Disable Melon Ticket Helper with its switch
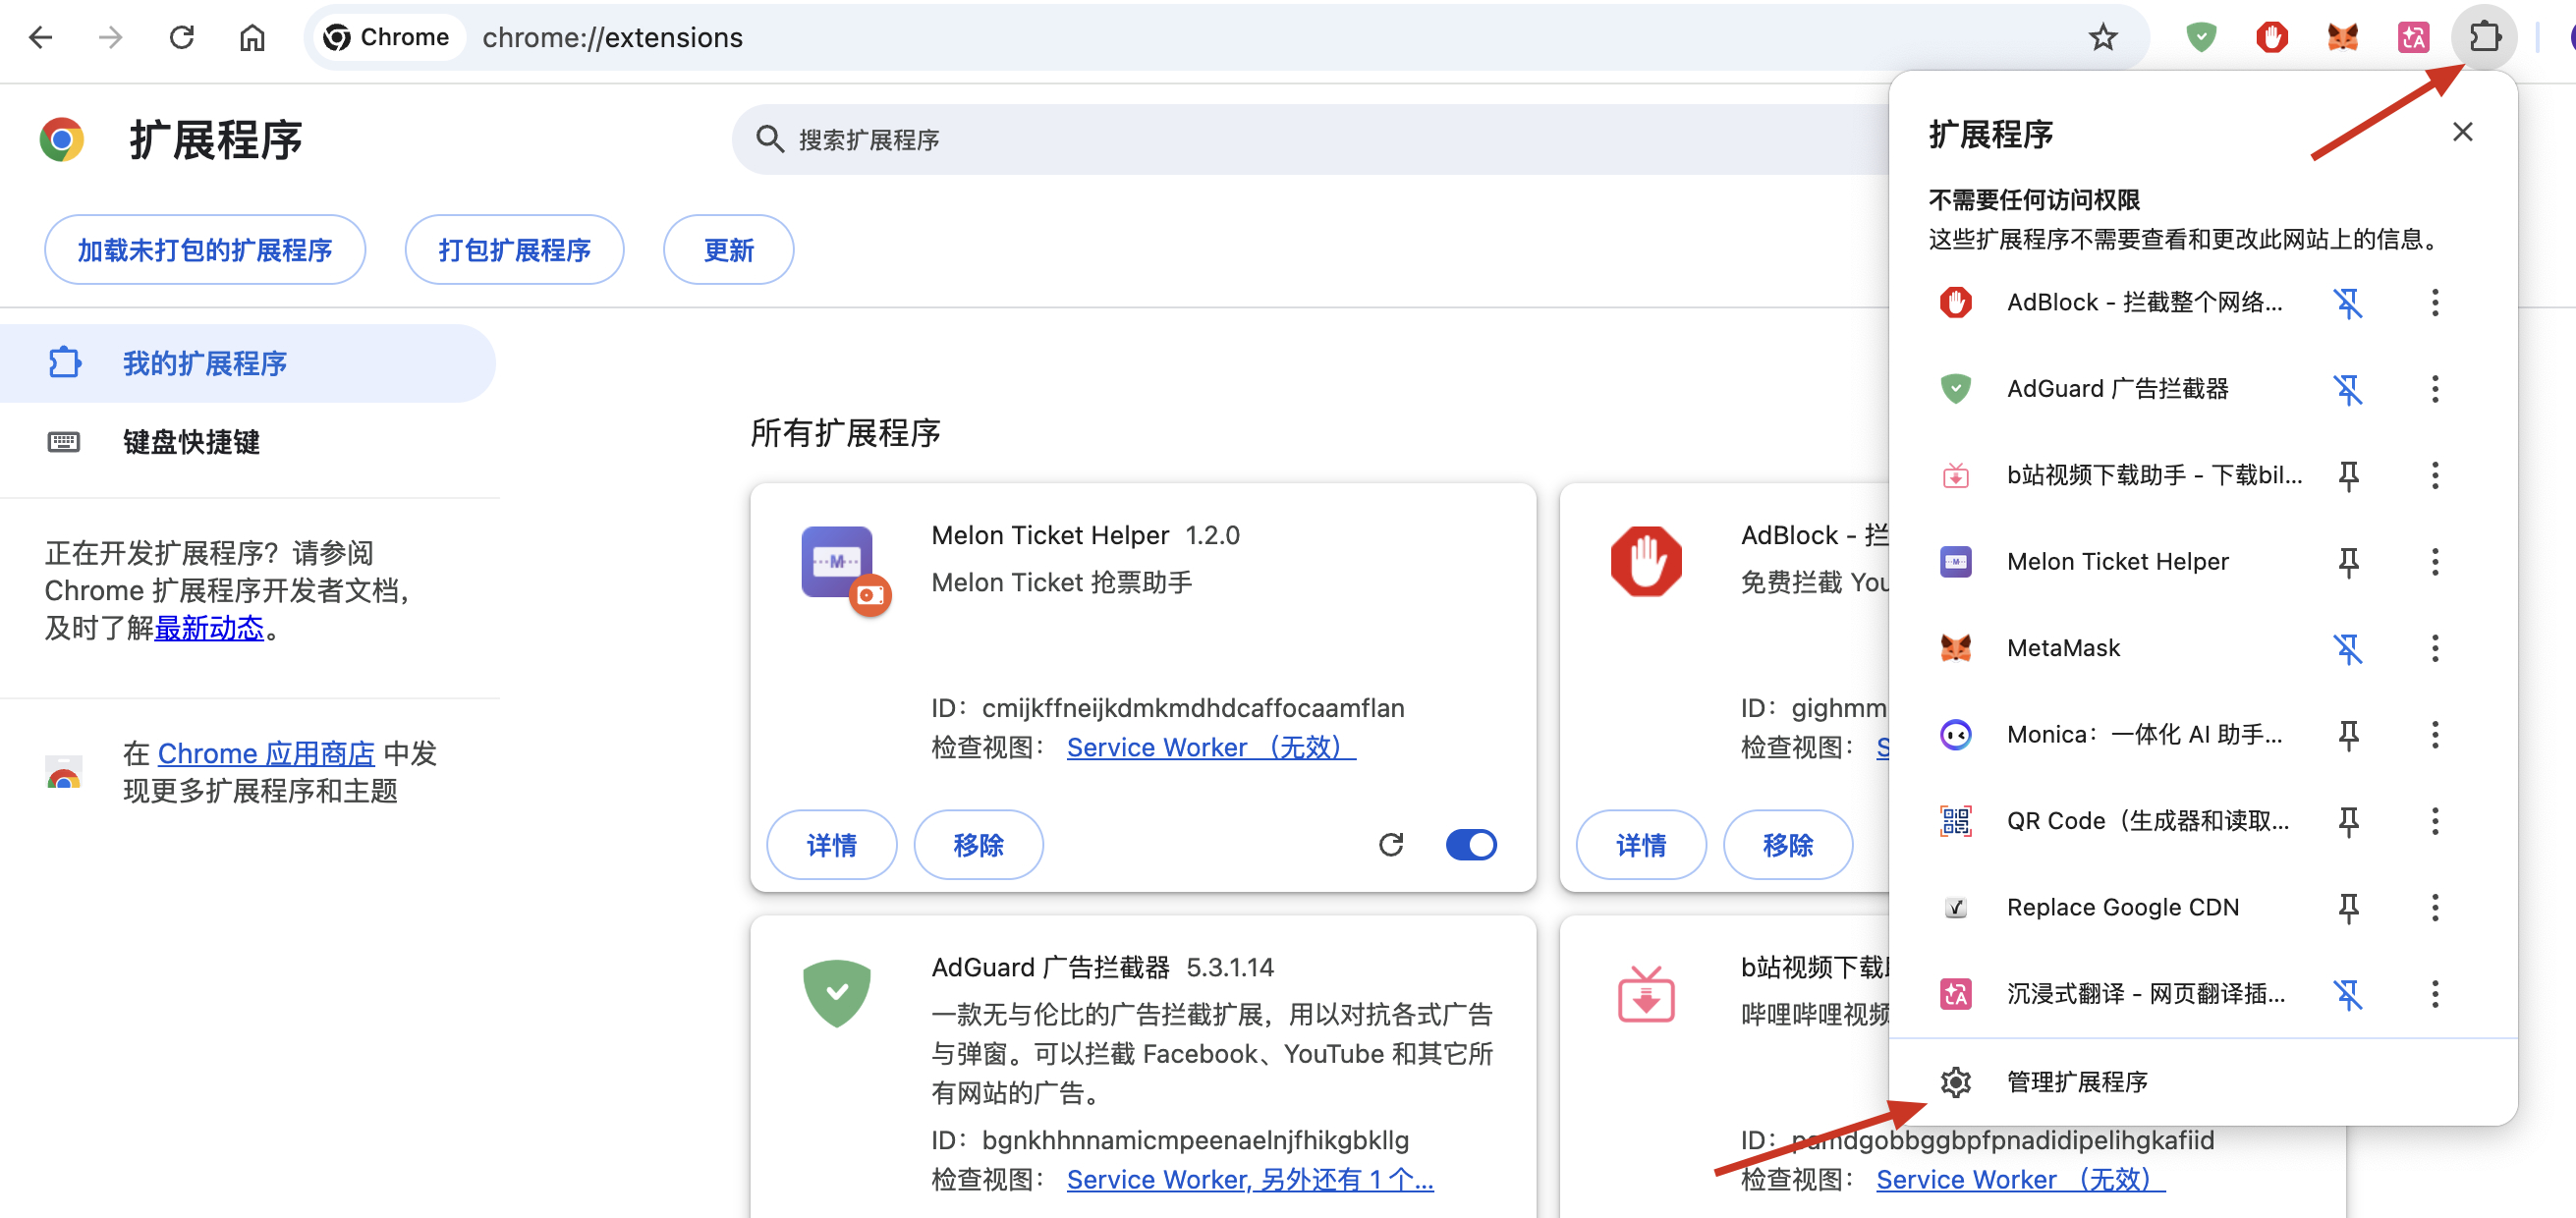This screenshot has height=1218, width=2576. (1470, 845)
